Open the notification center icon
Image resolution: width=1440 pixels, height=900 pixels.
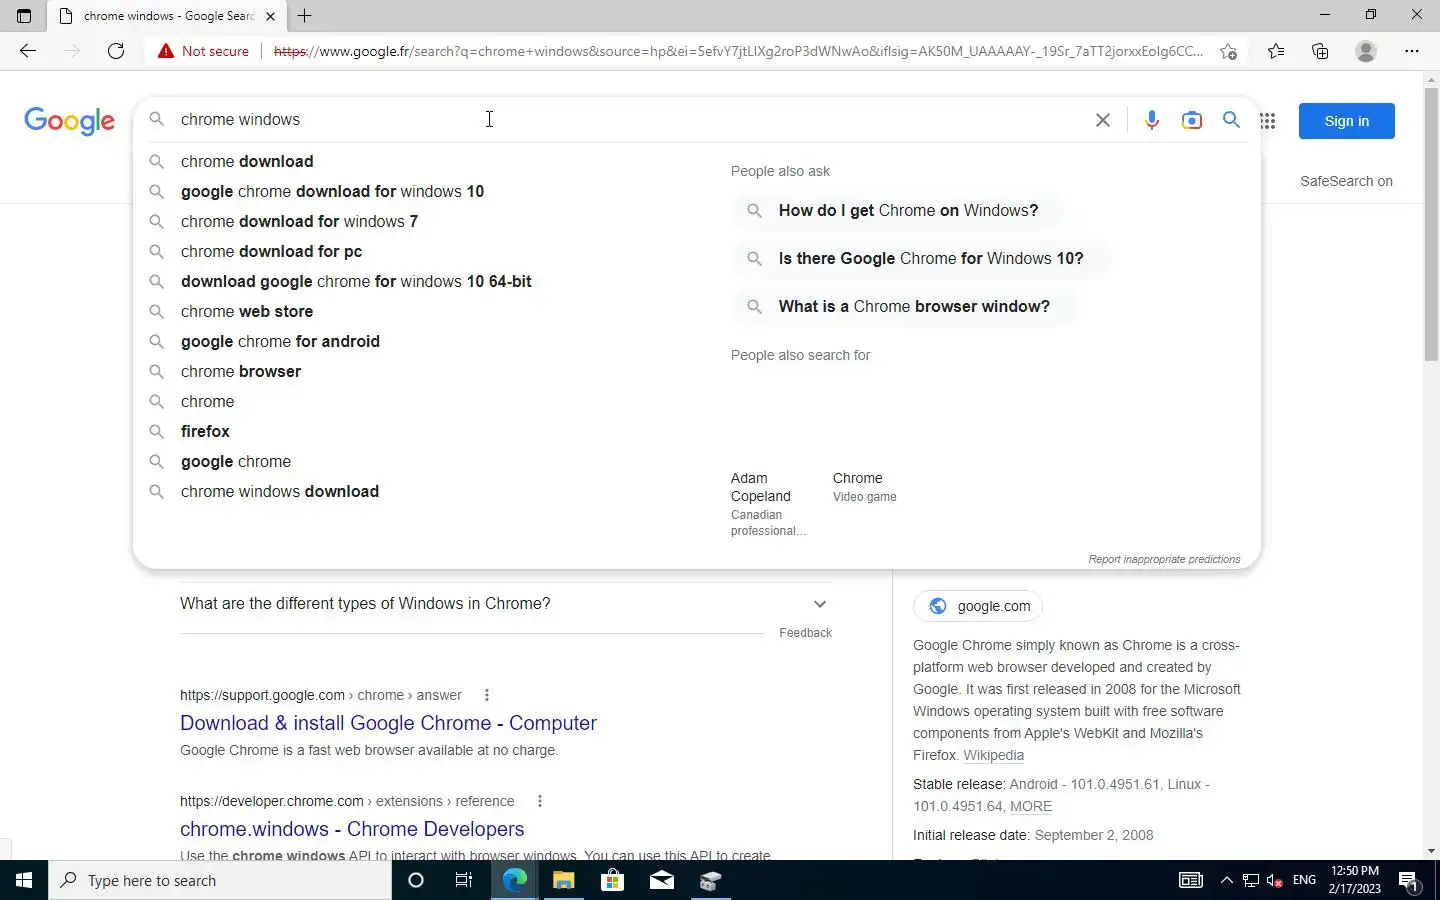[1410, 881]
